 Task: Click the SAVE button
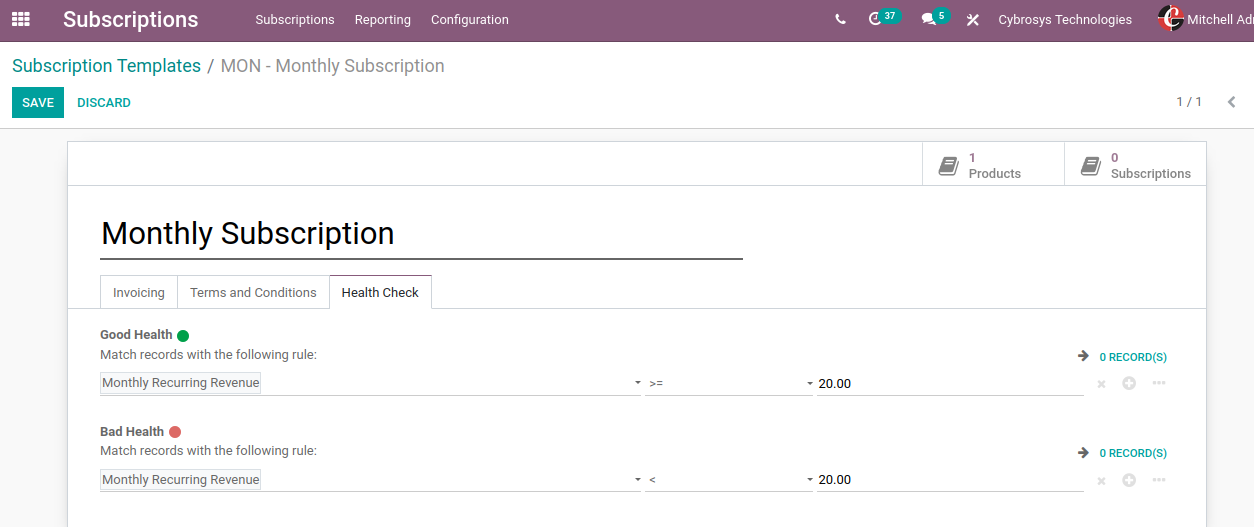tap(38, 103)
